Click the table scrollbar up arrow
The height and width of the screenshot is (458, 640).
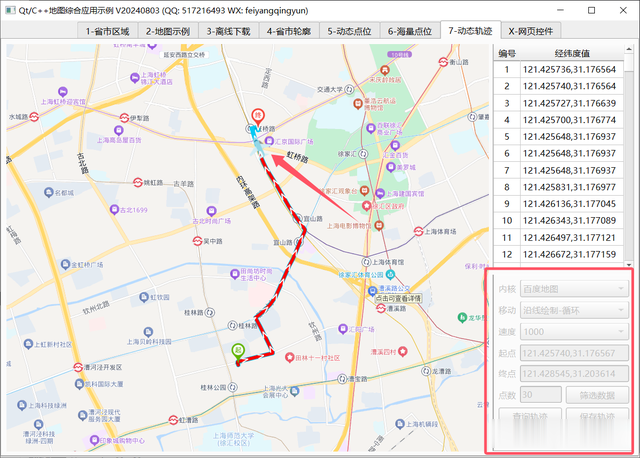[x=629, y=49]
